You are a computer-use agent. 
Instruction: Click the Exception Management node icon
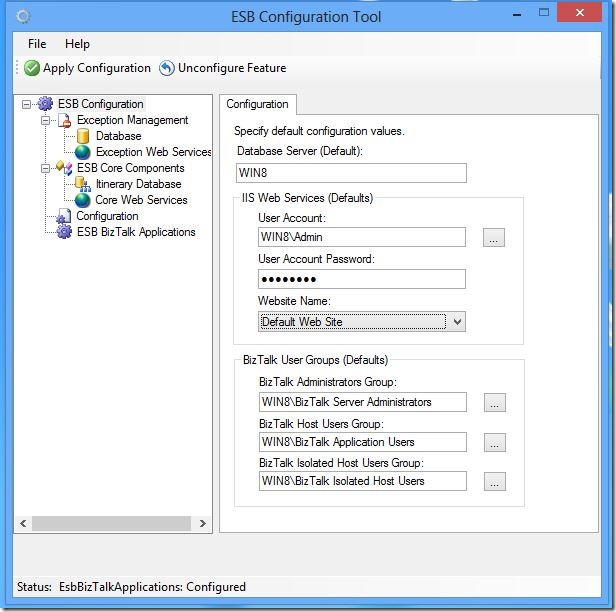click(x=64, y=120)
